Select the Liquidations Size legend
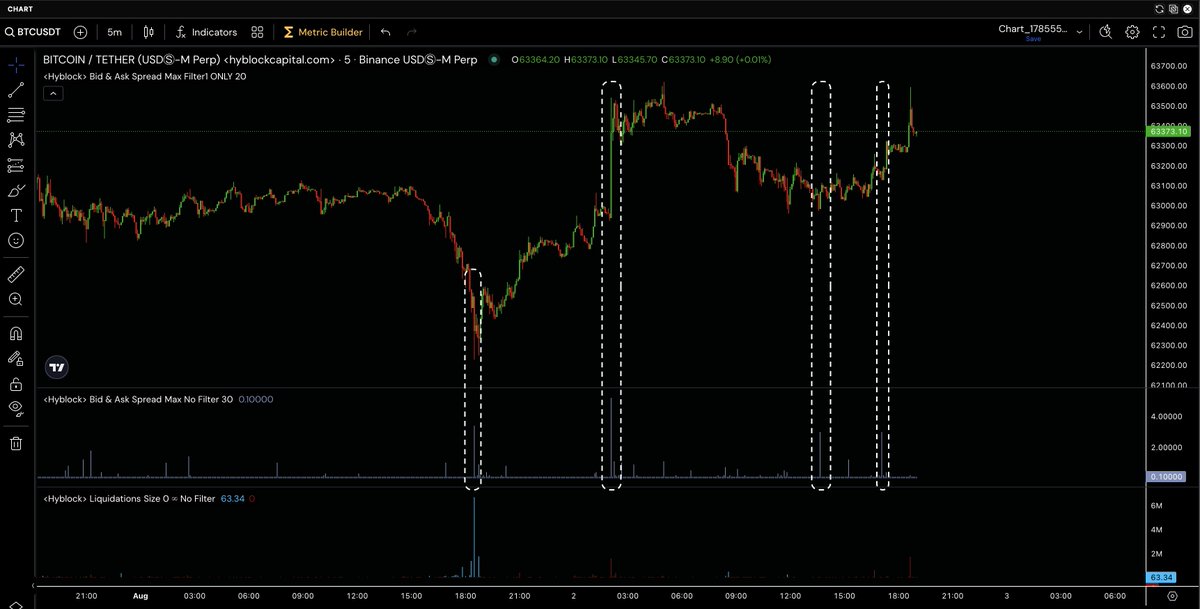1200x609 pixels. click(x=129, y=497)
